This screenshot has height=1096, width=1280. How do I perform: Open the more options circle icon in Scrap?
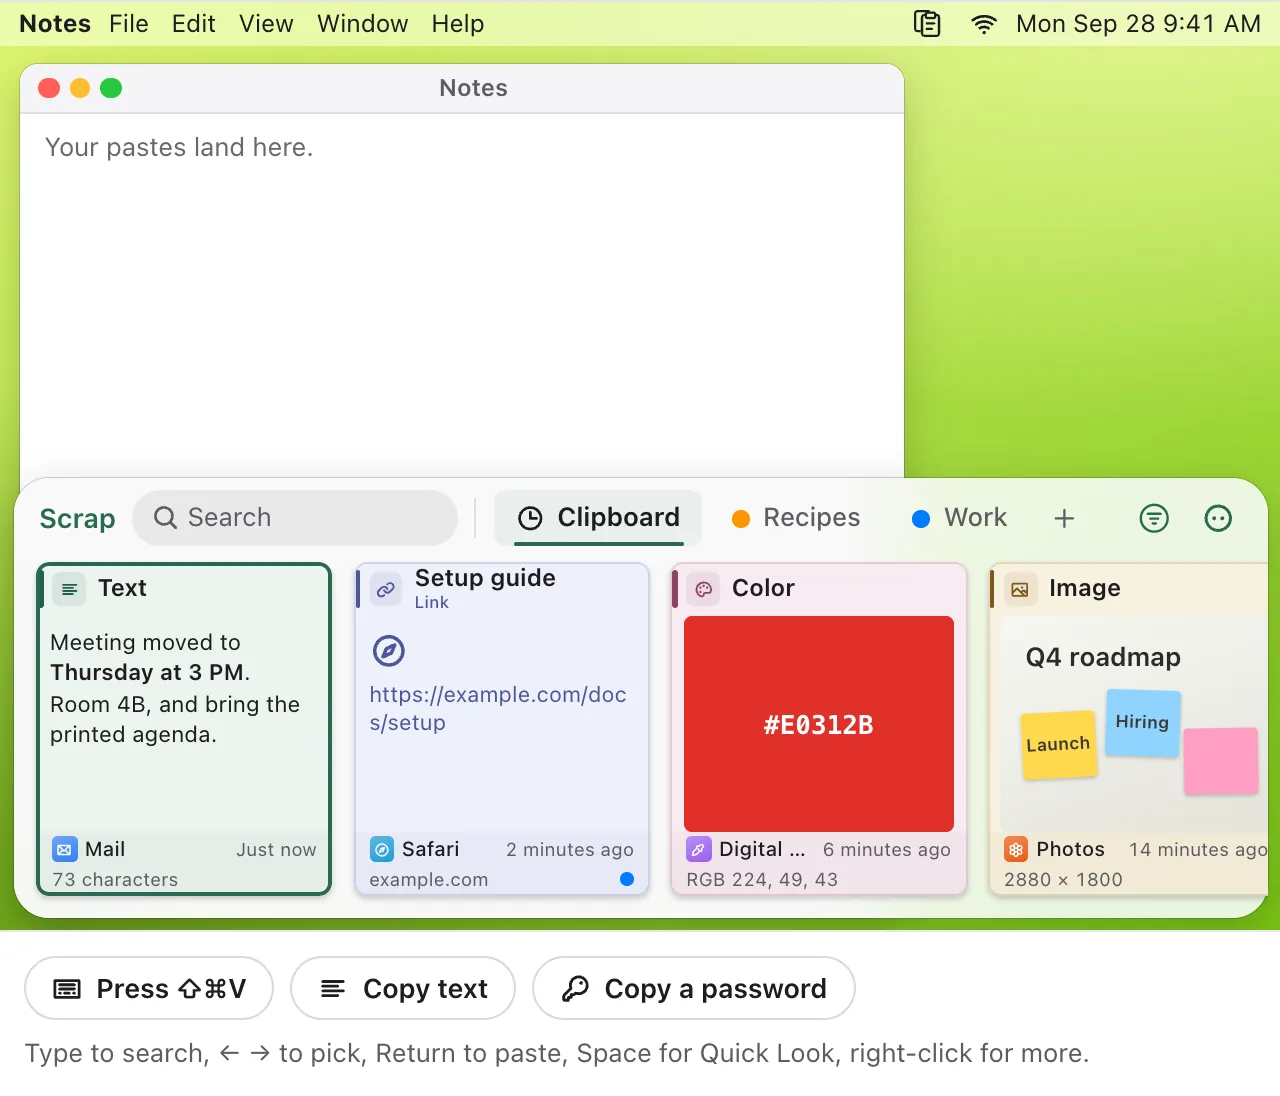pyautogui.click(x=1218, y=518)
